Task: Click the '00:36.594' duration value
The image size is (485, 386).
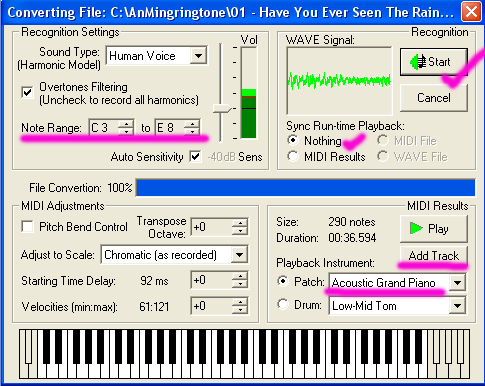Action: [352, 238]
